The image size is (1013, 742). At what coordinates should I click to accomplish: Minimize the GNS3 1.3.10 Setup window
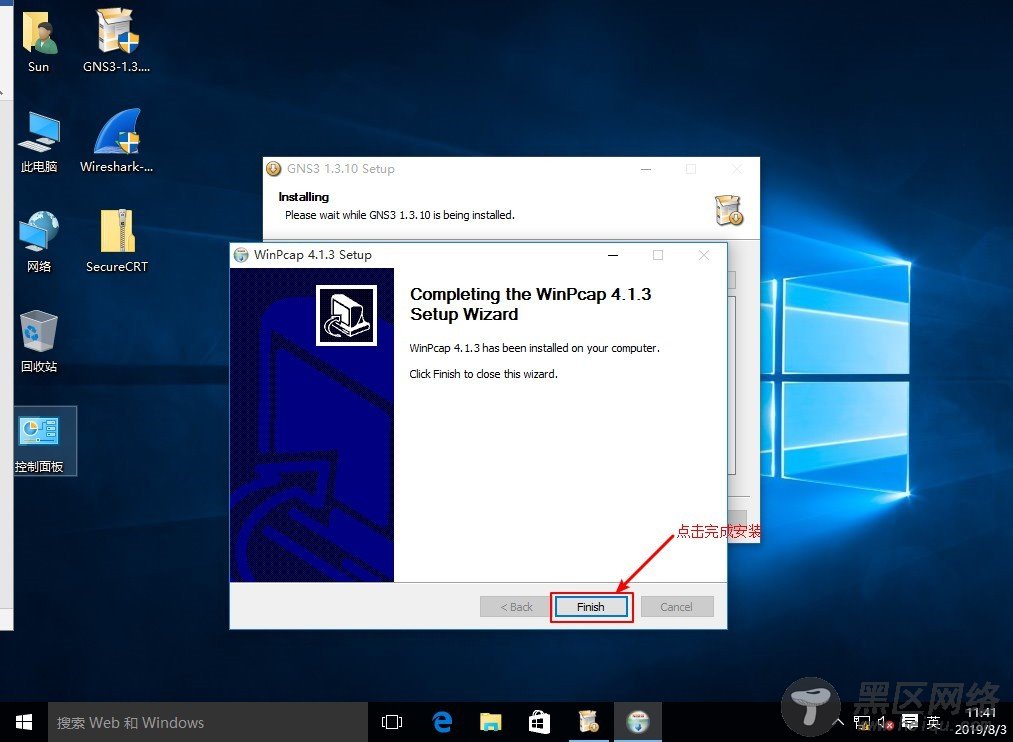(x=646, y=169)
